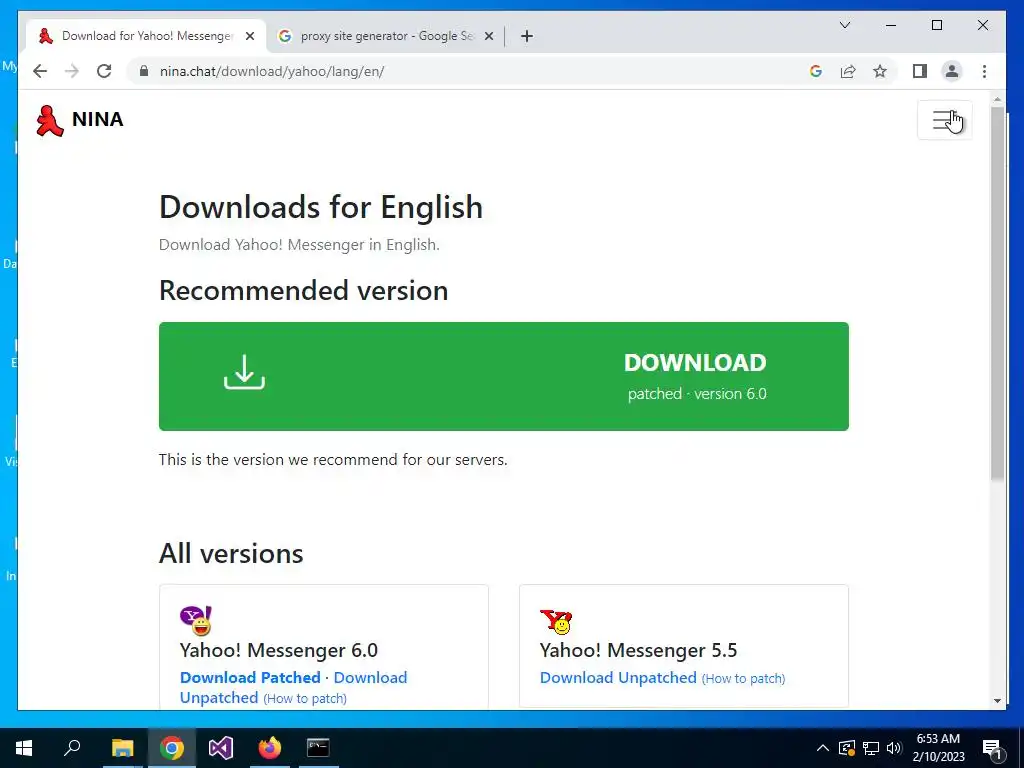
Task: Go back to the previous page
Action: (x=40, y=71)
